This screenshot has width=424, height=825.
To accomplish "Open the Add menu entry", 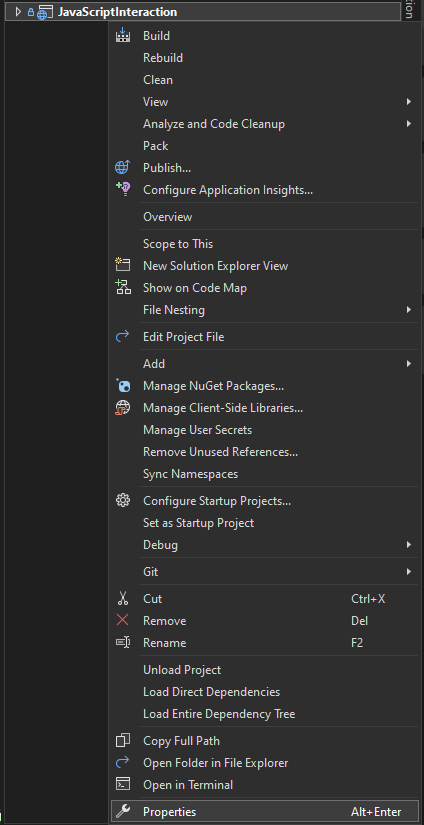I will click(x=265, y=364).
